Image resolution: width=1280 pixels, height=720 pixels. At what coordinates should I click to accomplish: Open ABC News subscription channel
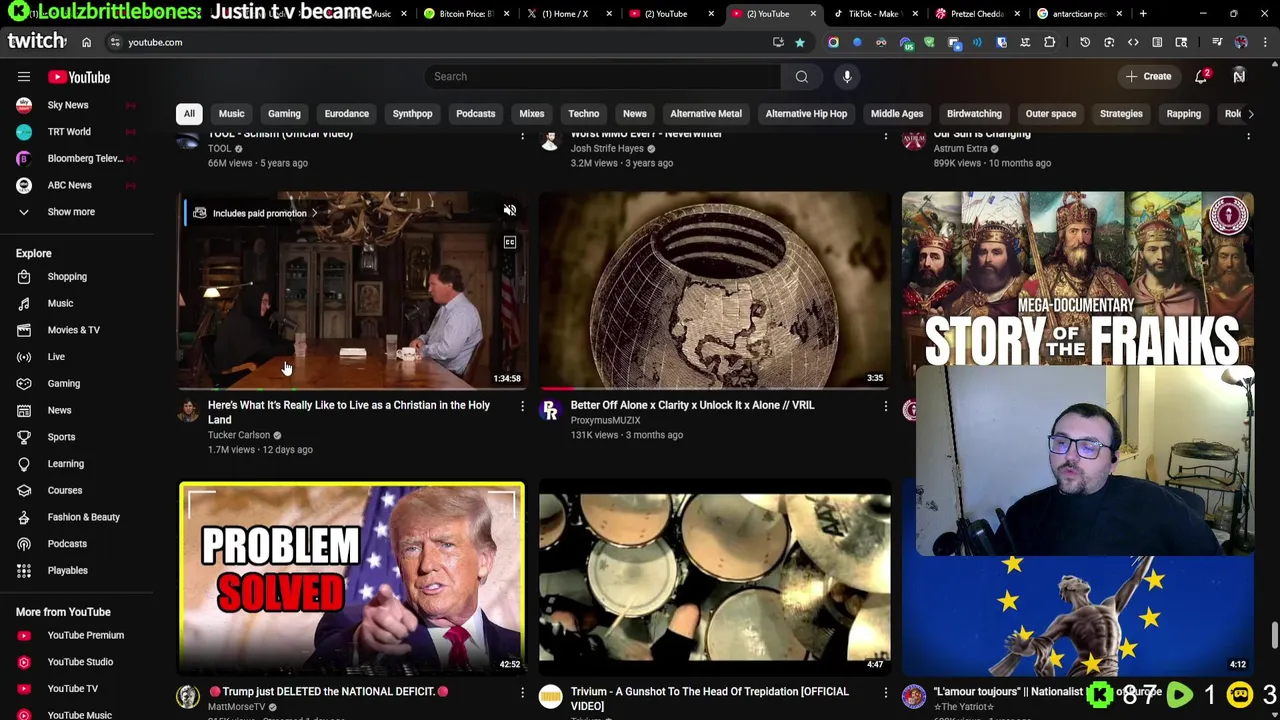tap(69, 185)
